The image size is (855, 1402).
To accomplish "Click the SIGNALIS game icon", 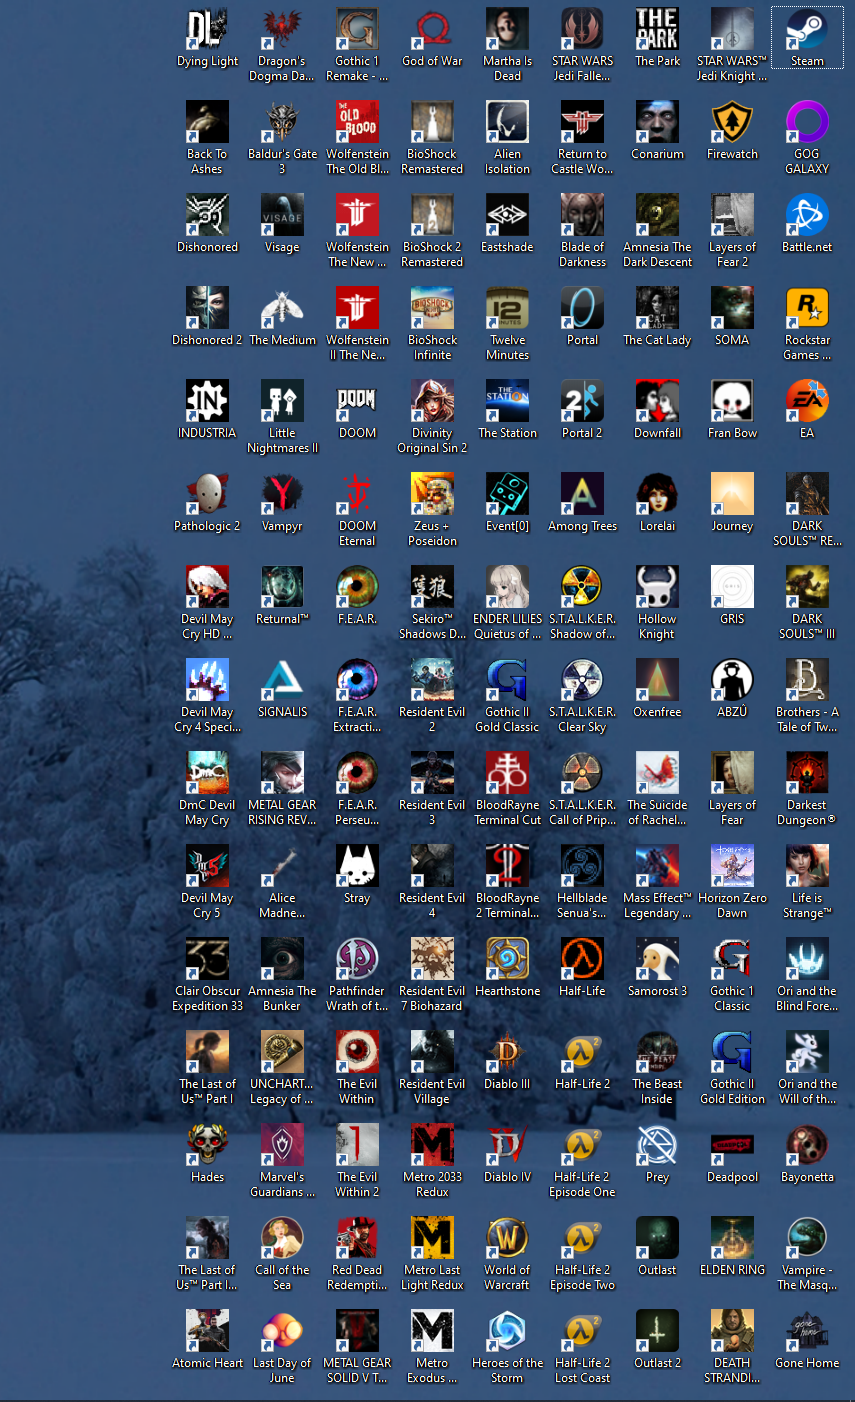I will (x=282, y=680).
